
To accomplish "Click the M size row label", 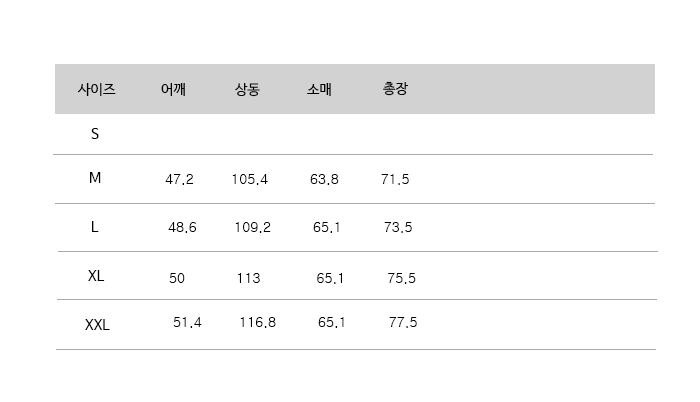I will pyautogui.click(x=95, y=178).
